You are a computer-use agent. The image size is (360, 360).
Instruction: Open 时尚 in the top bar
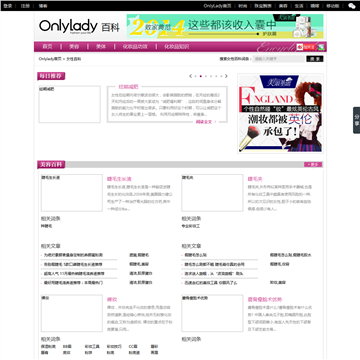243,6
